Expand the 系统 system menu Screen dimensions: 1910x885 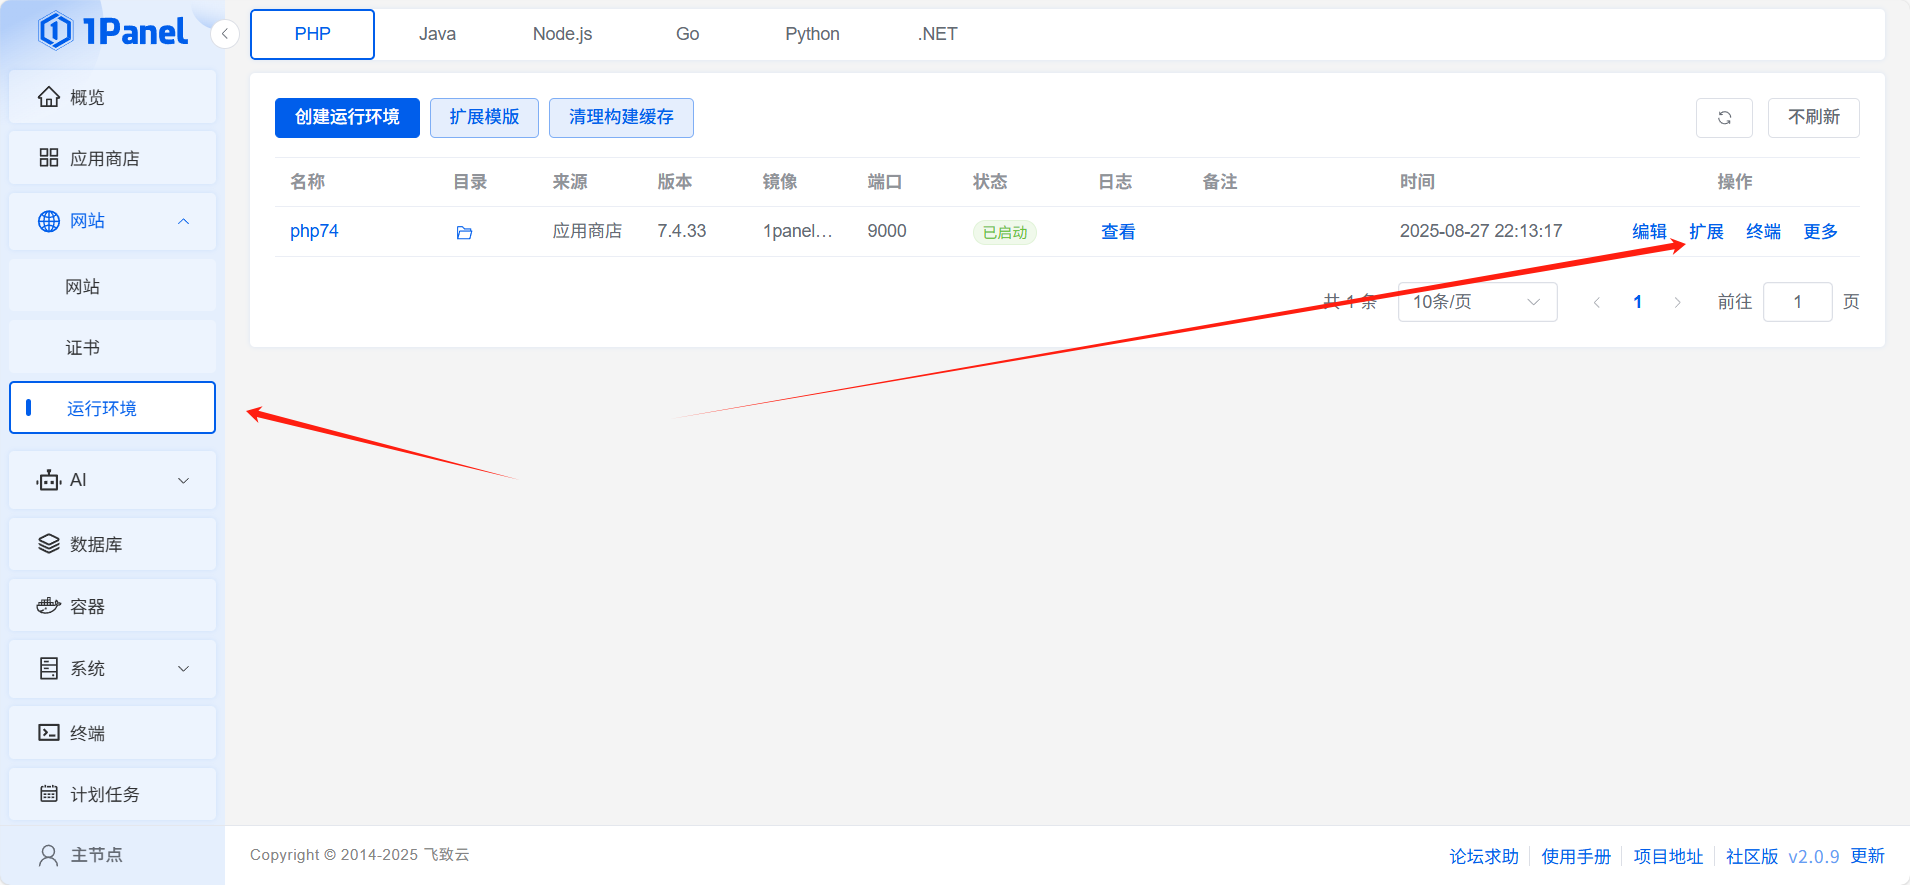[x=112, y=668]
